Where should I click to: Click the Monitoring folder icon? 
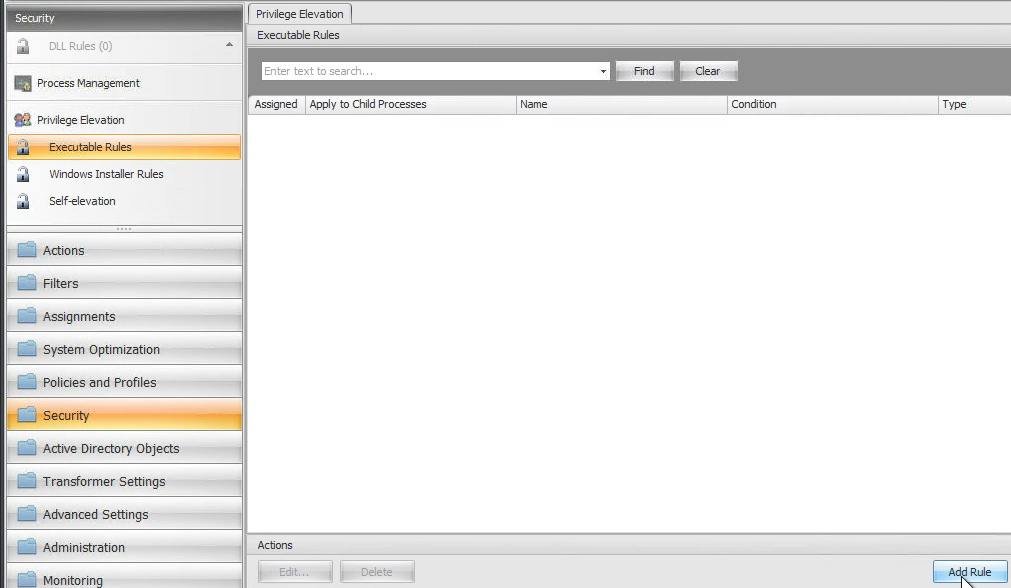tap(26, 580)
